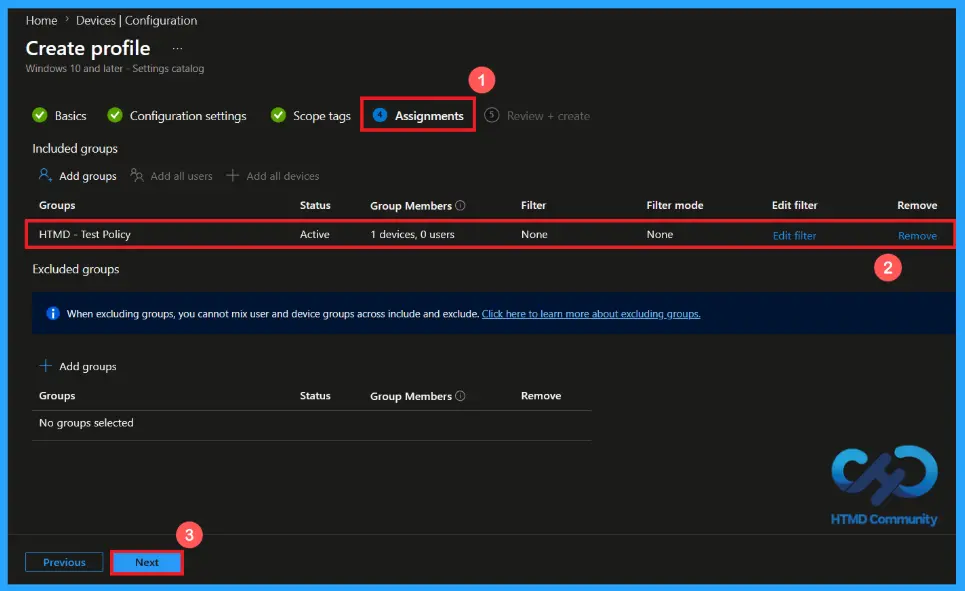The height and width of the screenshot is (591, 965).
Task: Click the blue info icon in the exclusion notice
Action: click(x=53, y=313)
